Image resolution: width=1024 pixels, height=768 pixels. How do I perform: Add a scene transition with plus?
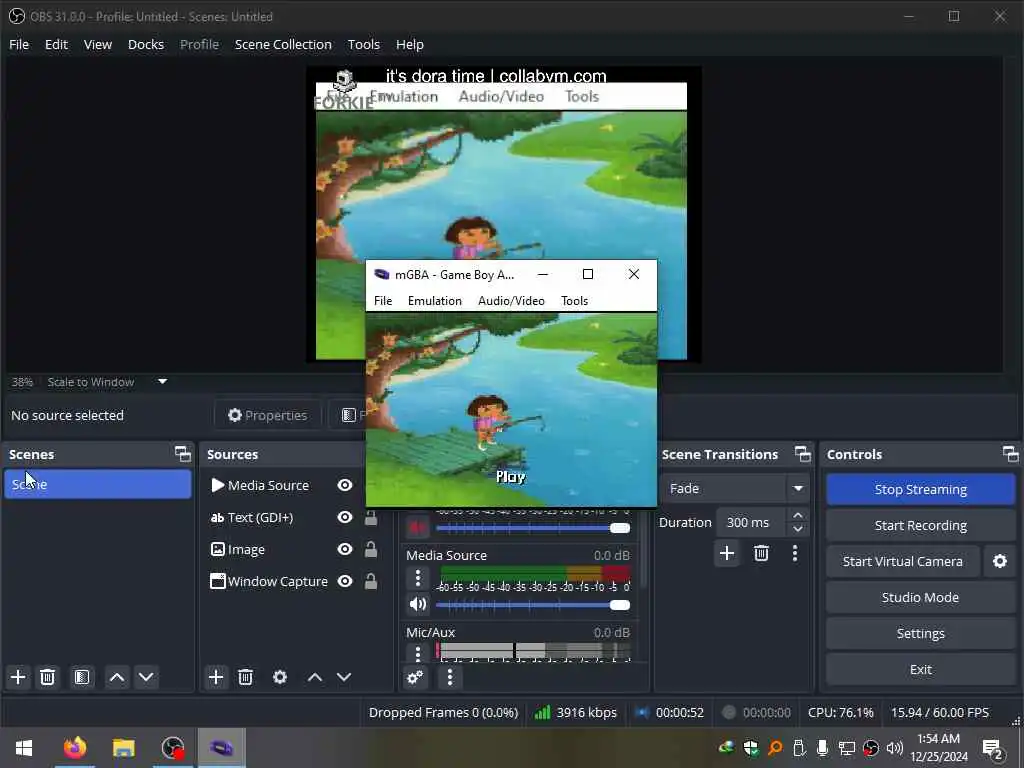tap(727, 553)
